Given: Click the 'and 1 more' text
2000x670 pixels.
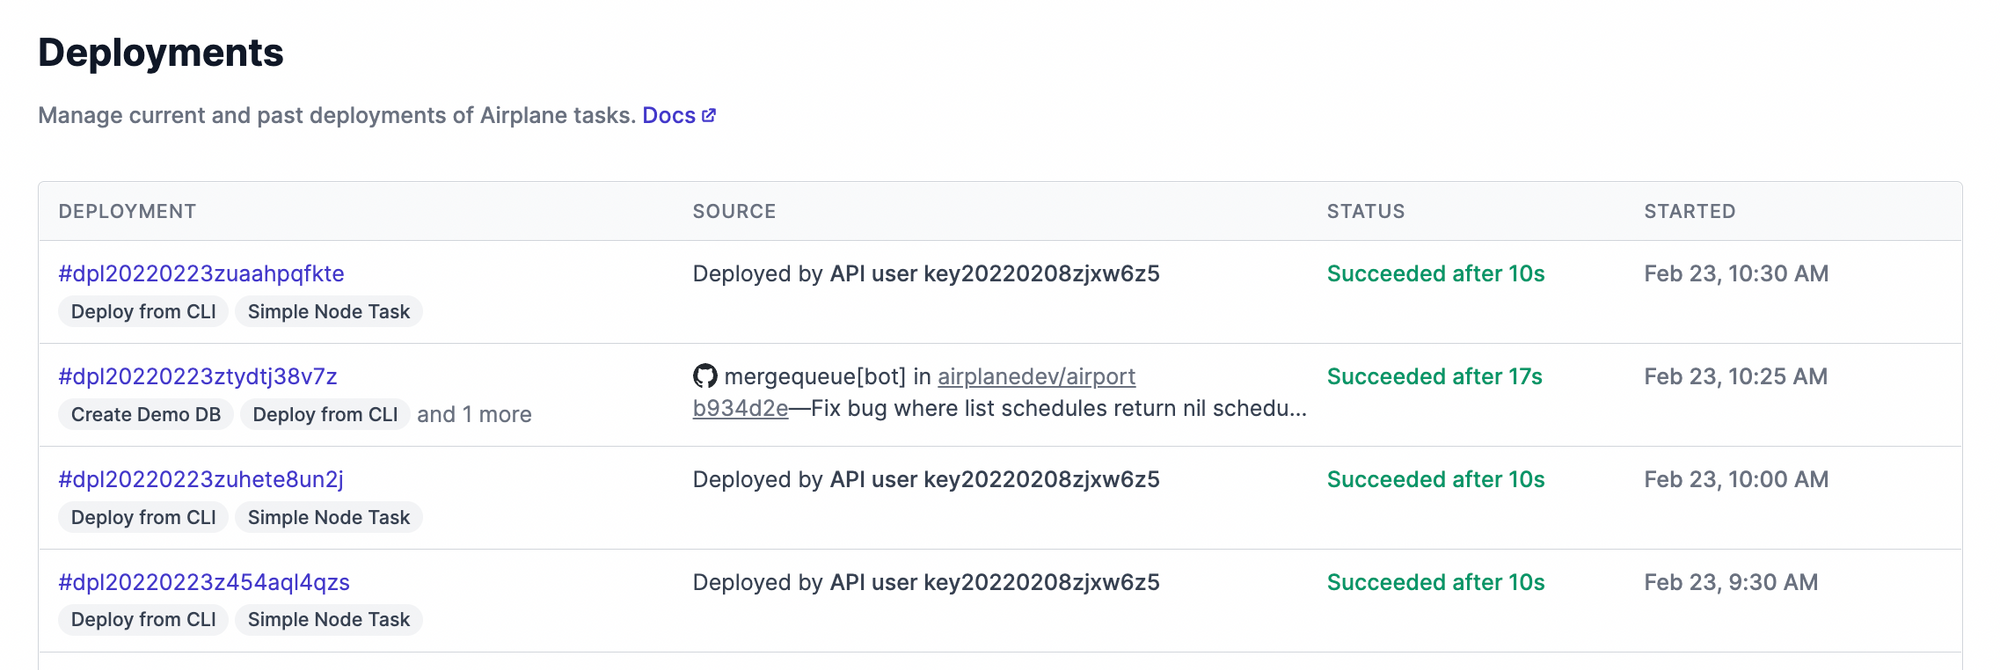Looking at the screenshot, I should [x=474, y=414].
